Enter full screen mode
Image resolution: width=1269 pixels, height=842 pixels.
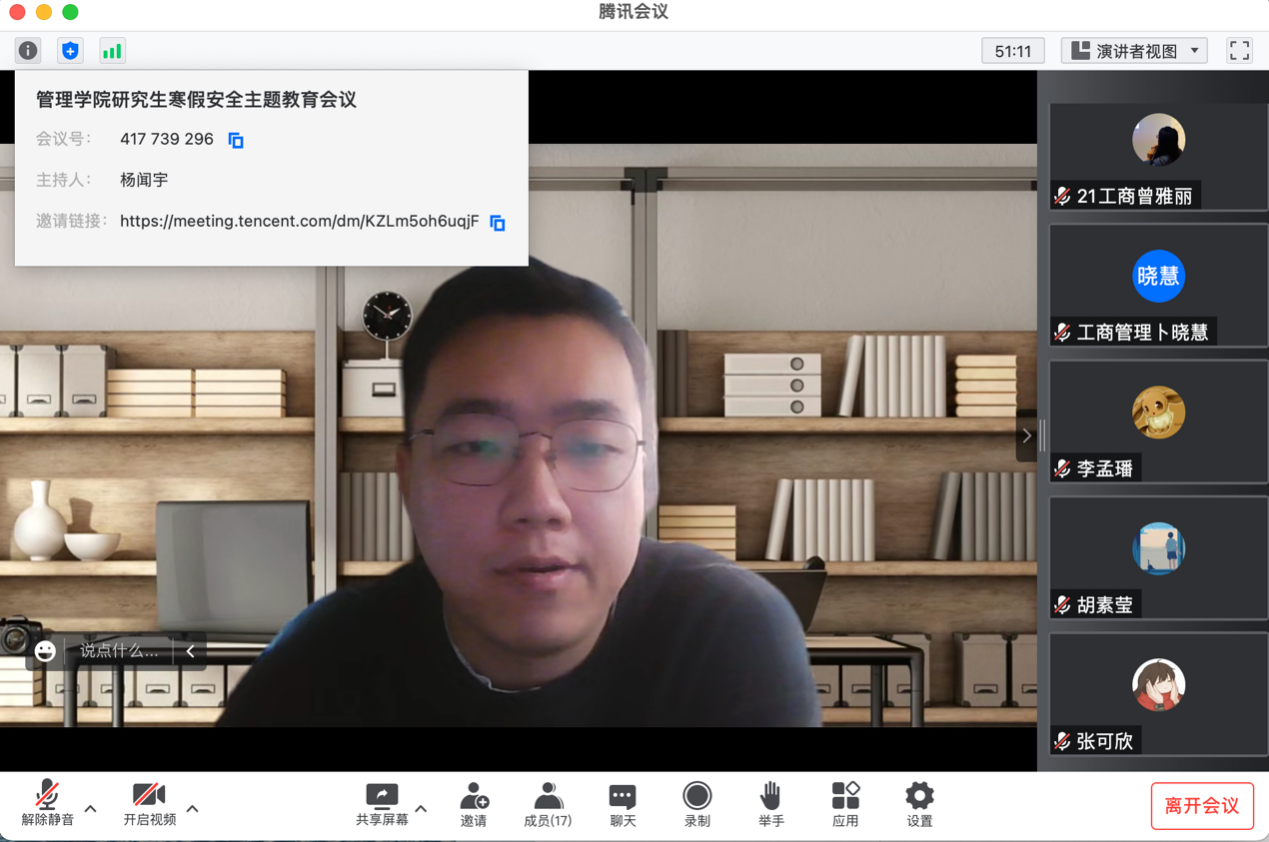[1239, 51]
